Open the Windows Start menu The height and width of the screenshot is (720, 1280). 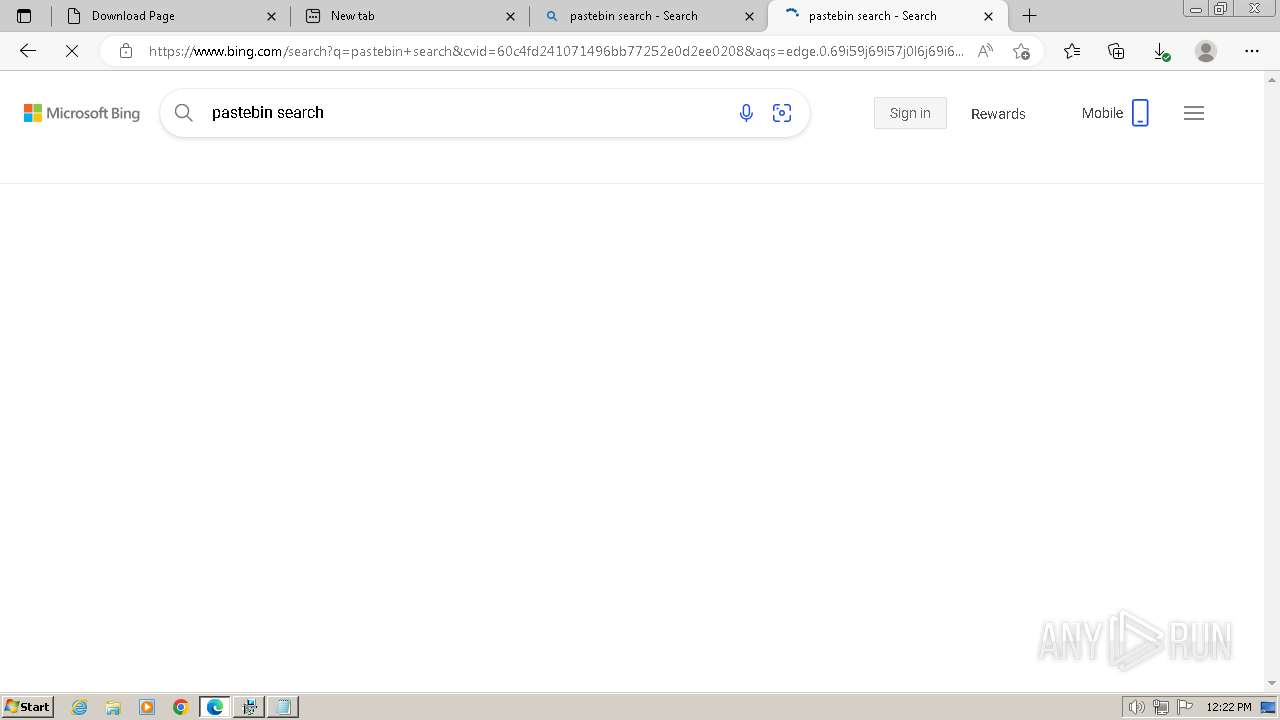(27, 707)
